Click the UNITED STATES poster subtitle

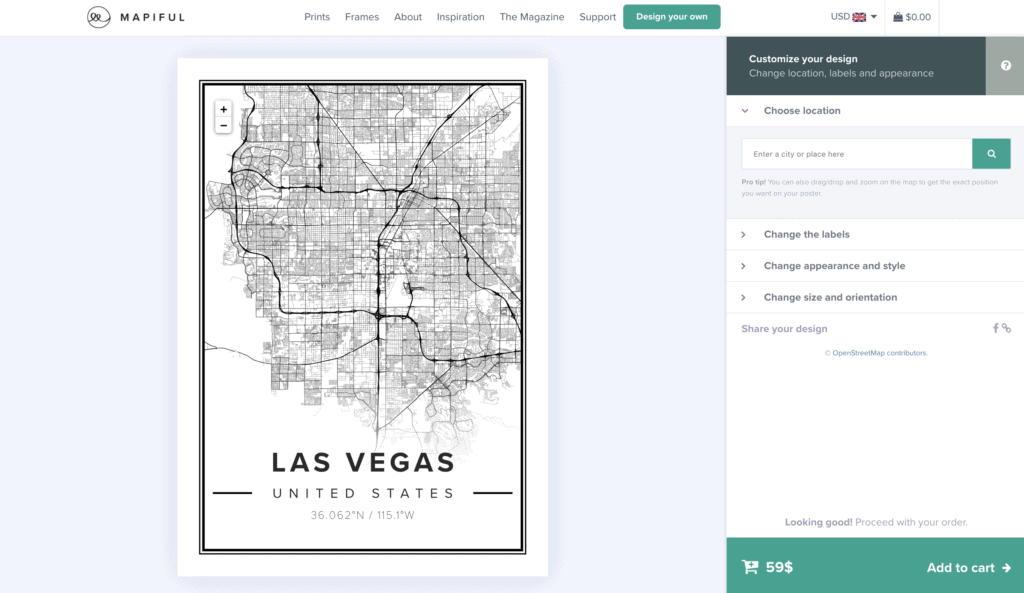pos(362,493)
